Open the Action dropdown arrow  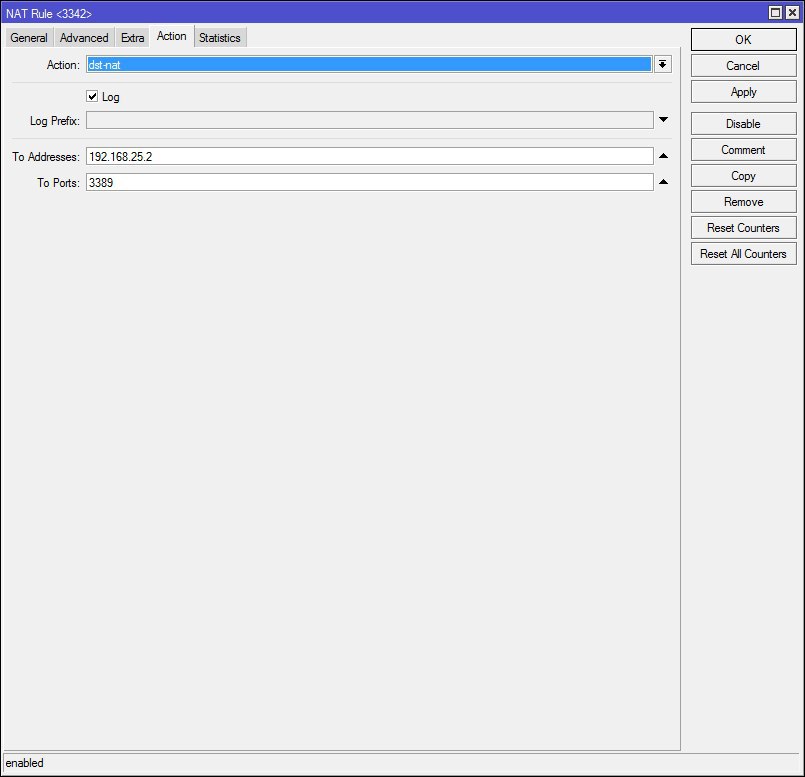pos(663,65)
